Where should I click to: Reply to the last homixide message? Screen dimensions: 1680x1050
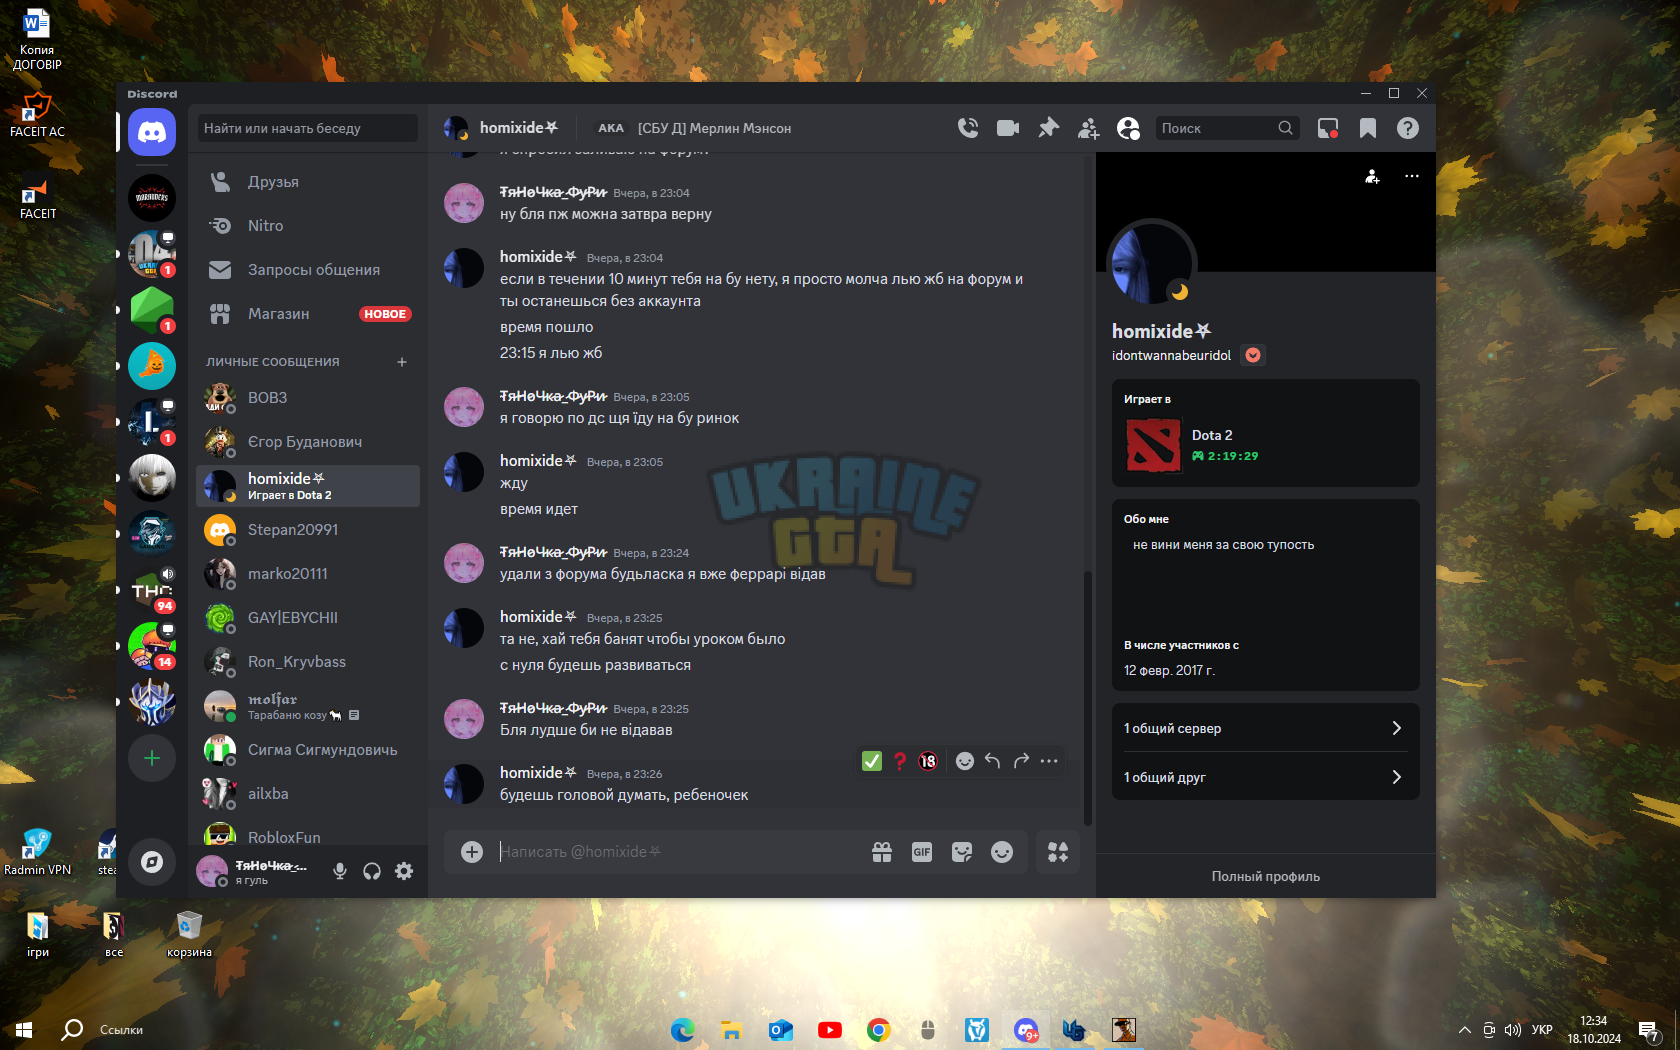993,761
